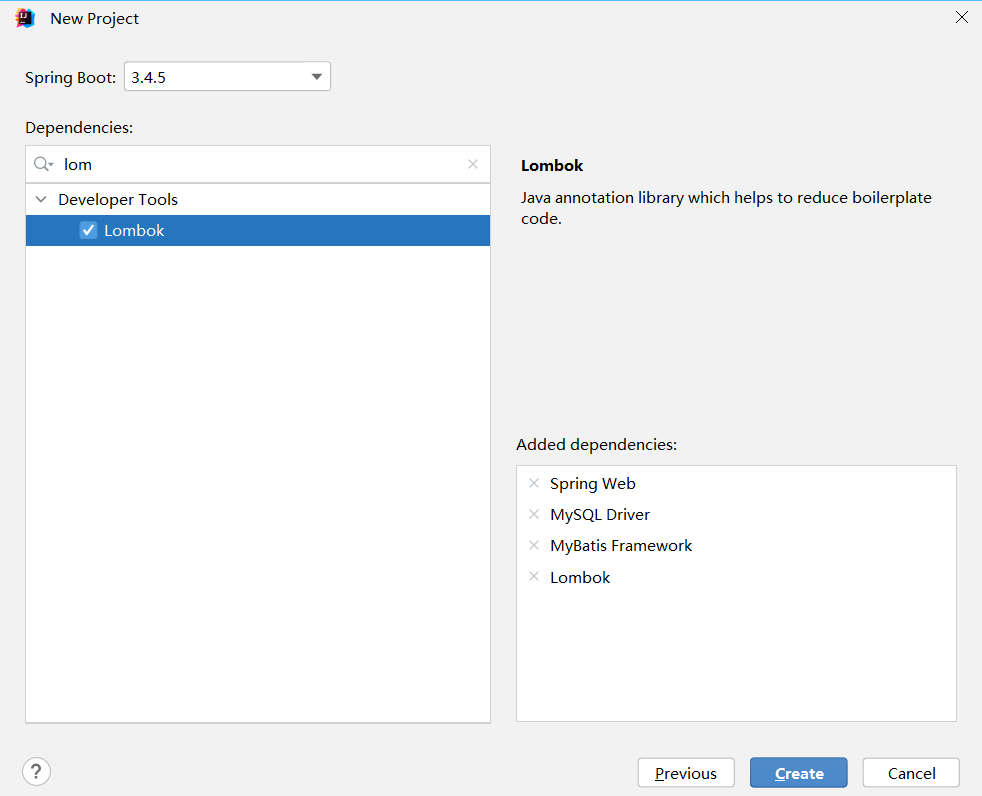Go back with the Previous button
Screen dimensions: 982x796
click(x=686, y=773)
